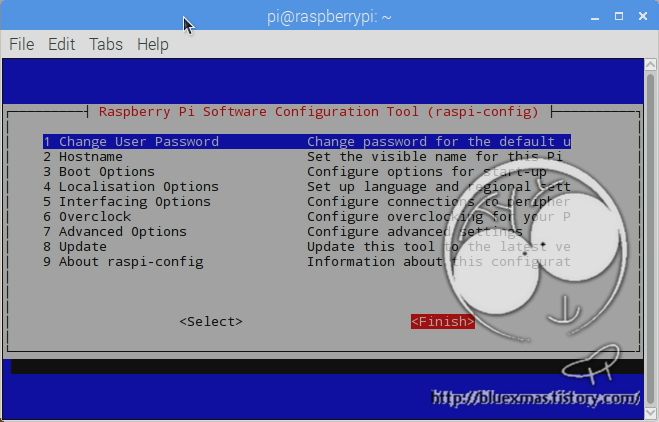Click "Information about this configurat" description
The image size is (659, 422).
pos(439,262)
